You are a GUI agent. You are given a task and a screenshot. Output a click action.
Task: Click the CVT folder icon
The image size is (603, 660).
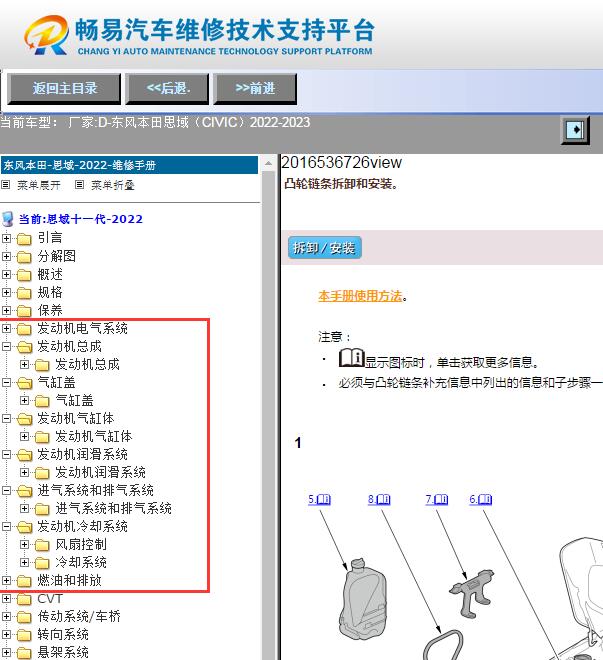24,599
